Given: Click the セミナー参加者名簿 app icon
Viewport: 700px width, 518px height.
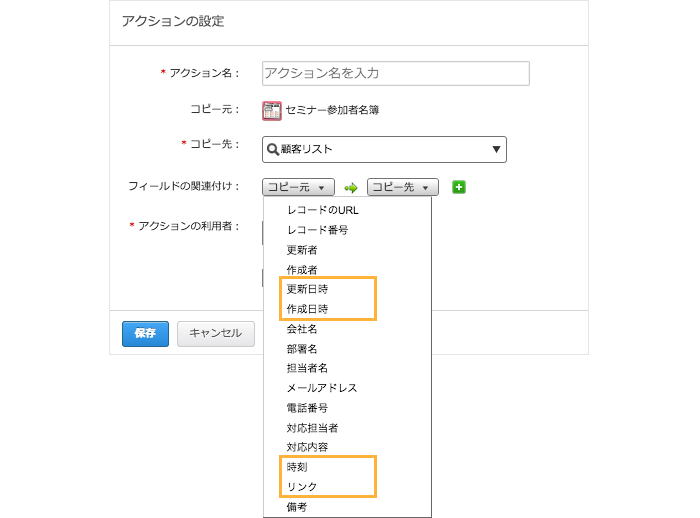Looking at the screenshot, I should click(272, 111).
